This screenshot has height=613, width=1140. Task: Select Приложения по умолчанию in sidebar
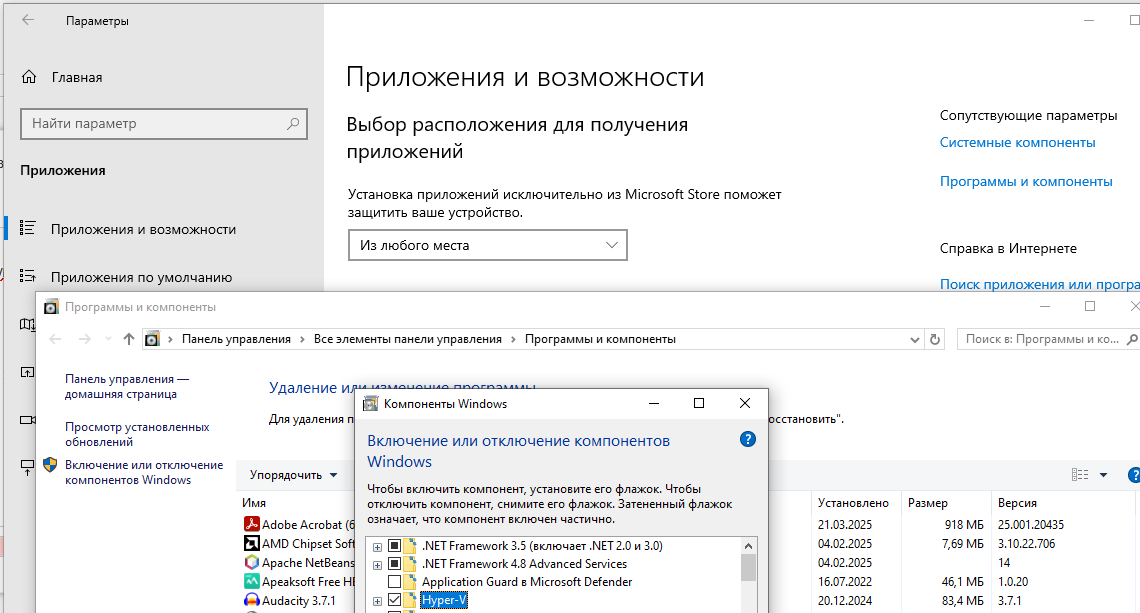point(141,277)
